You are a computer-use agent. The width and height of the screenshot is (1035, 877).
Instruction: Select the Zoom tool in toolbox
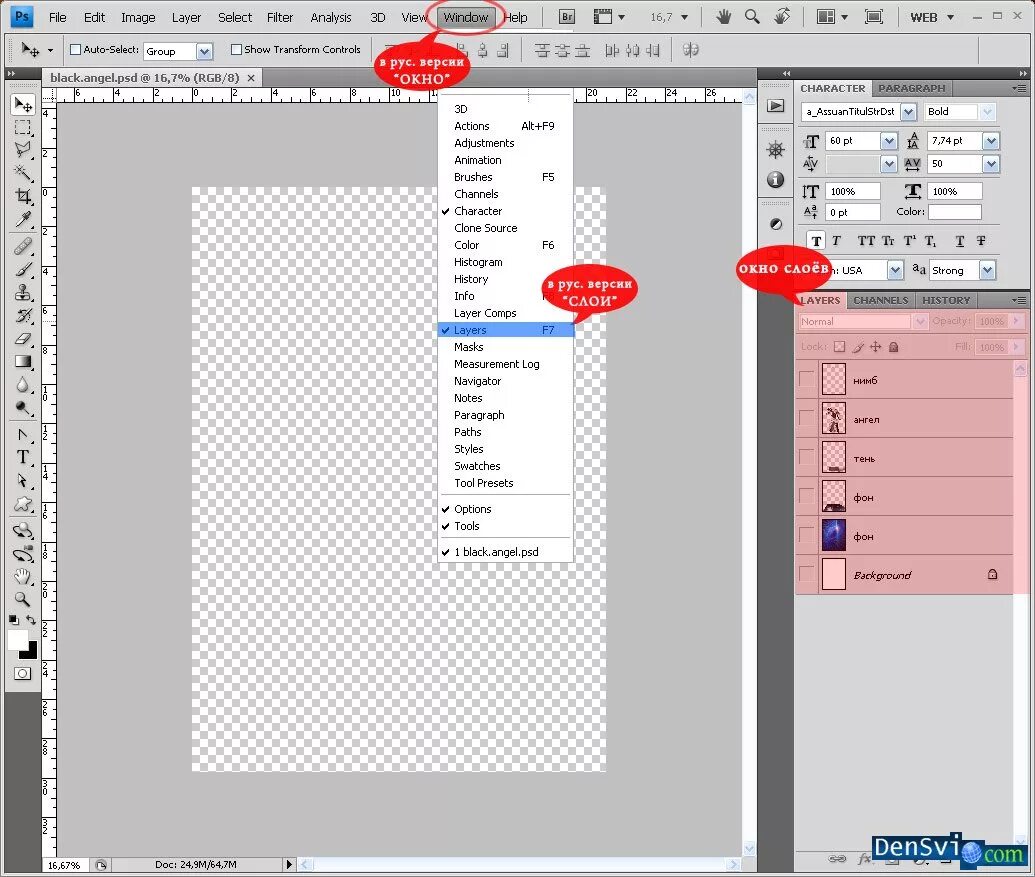23,599
